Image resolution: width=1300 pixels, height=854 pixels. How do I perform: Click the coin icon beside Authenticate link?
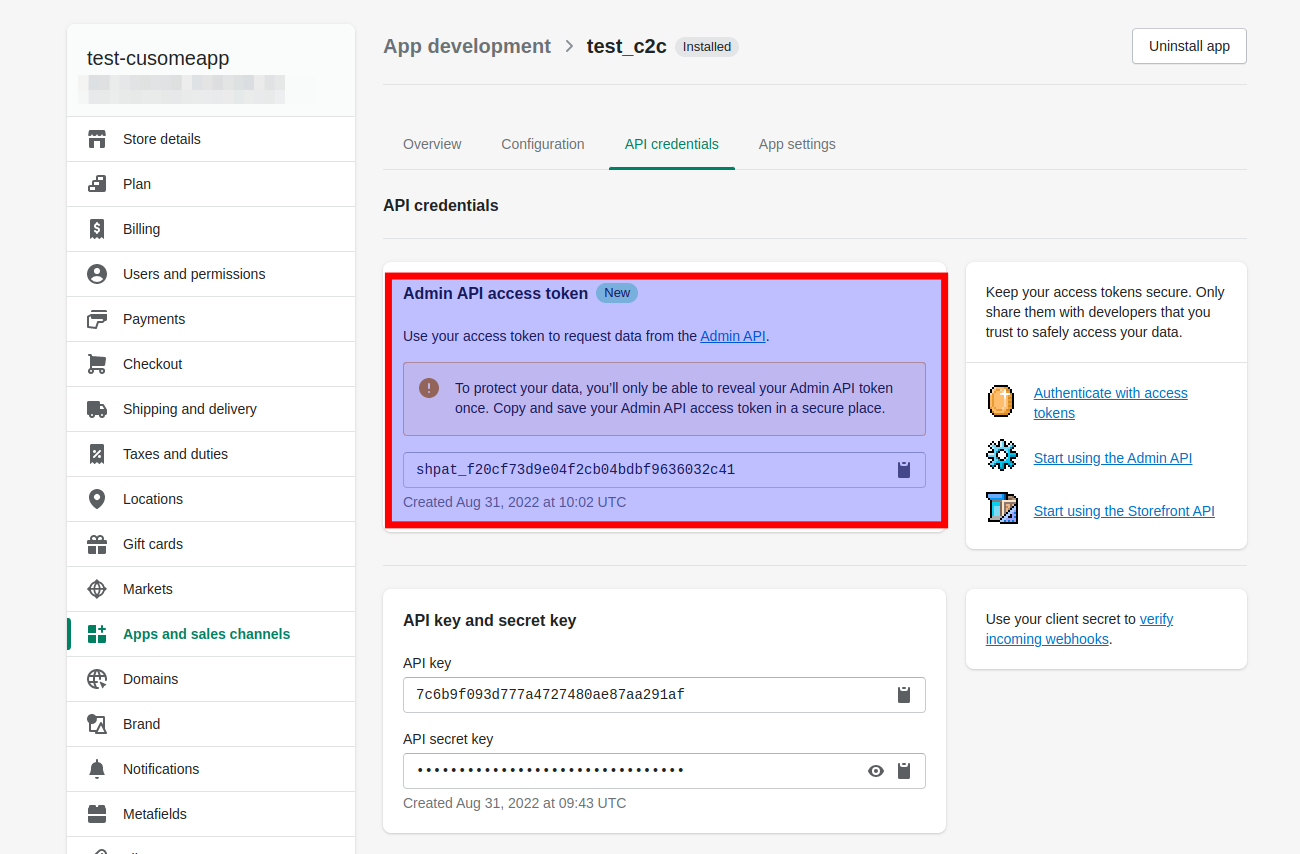pyautogui.click(x=1001, y=402)
